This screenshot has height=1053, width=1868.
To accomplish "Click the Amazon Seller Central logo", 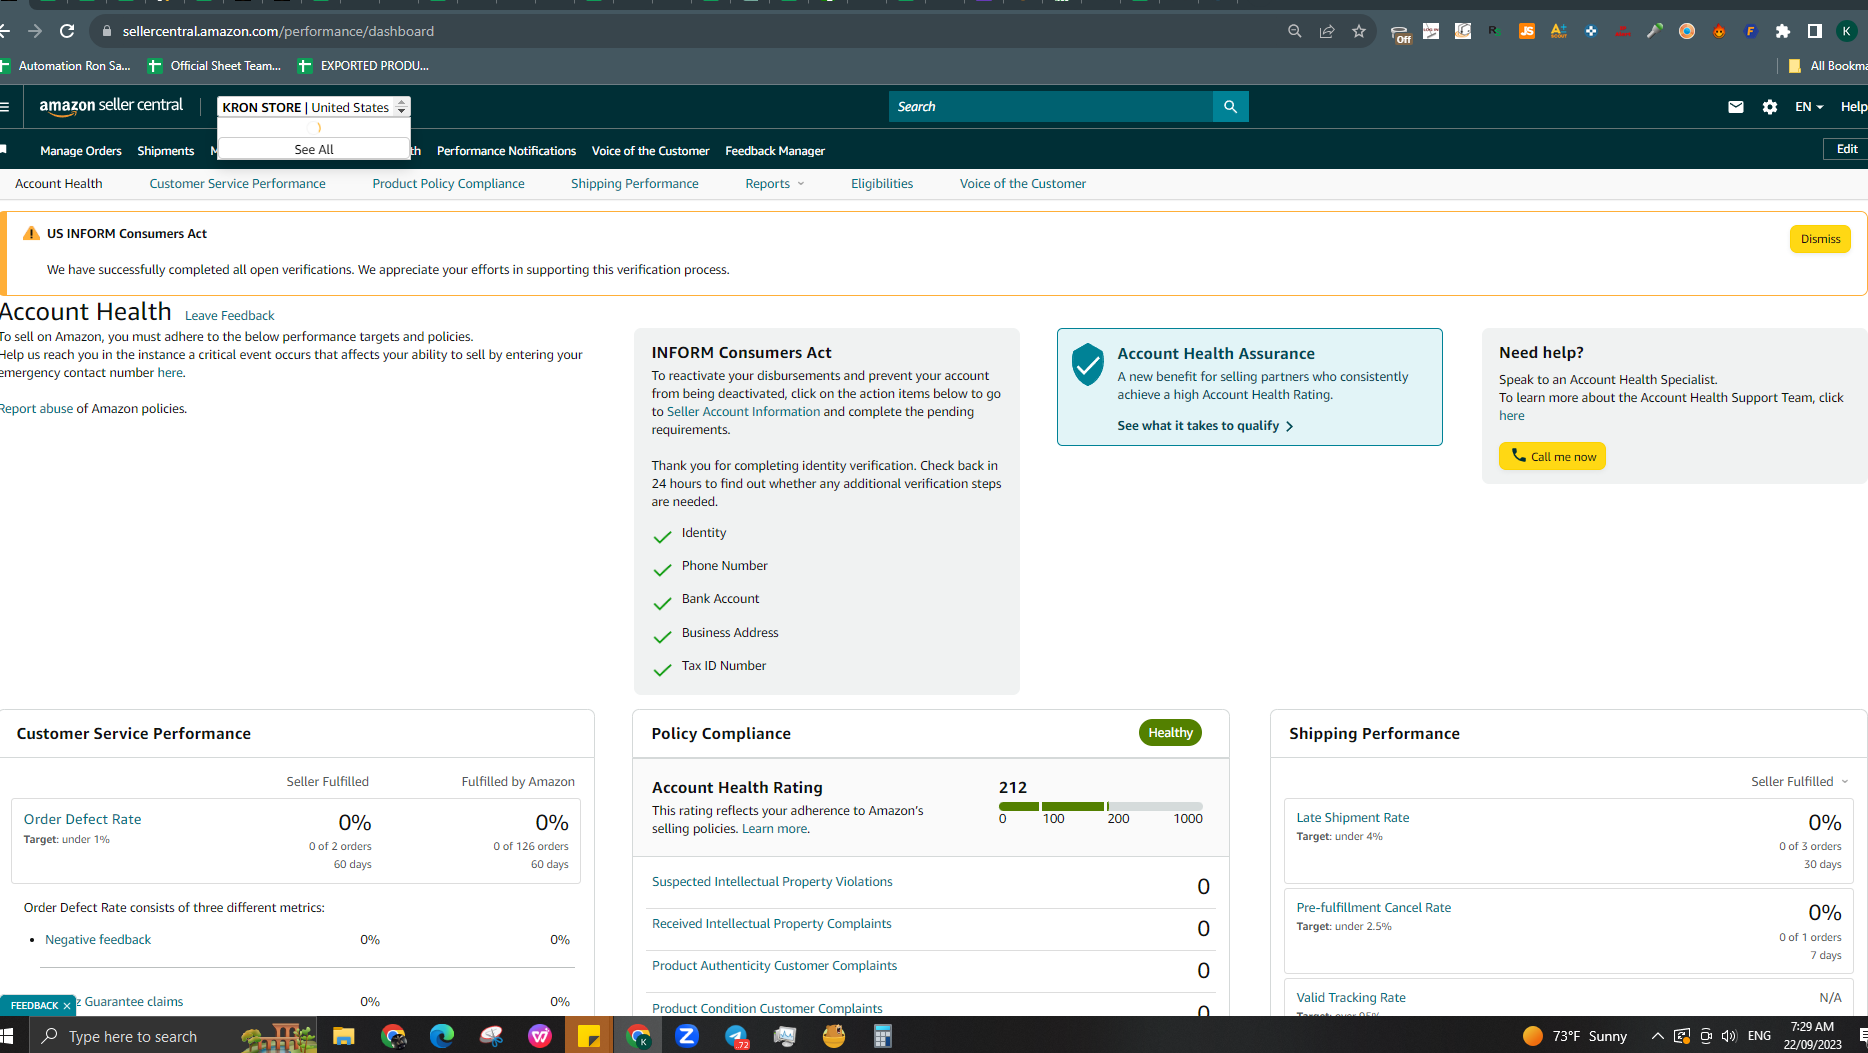I will (x=111, y=106).
